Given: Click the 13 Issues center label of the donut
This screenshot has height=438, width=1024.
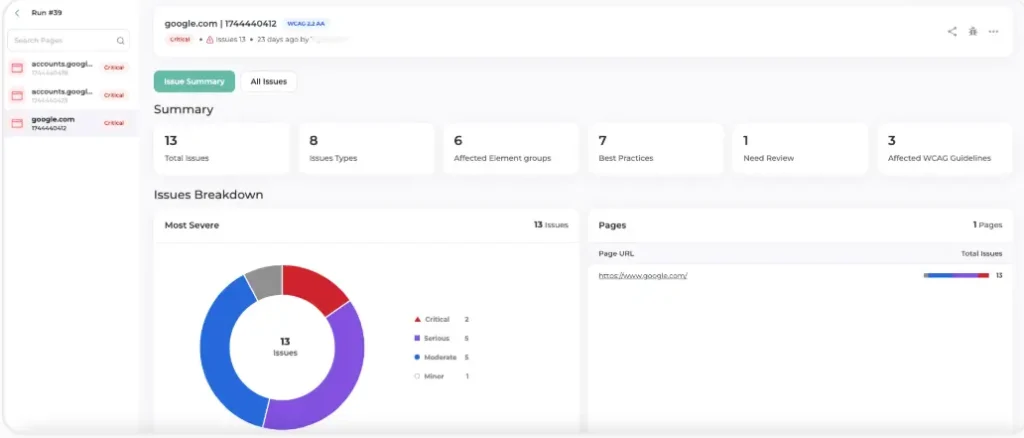Looking at the screenshot, I should pos(285,347).
